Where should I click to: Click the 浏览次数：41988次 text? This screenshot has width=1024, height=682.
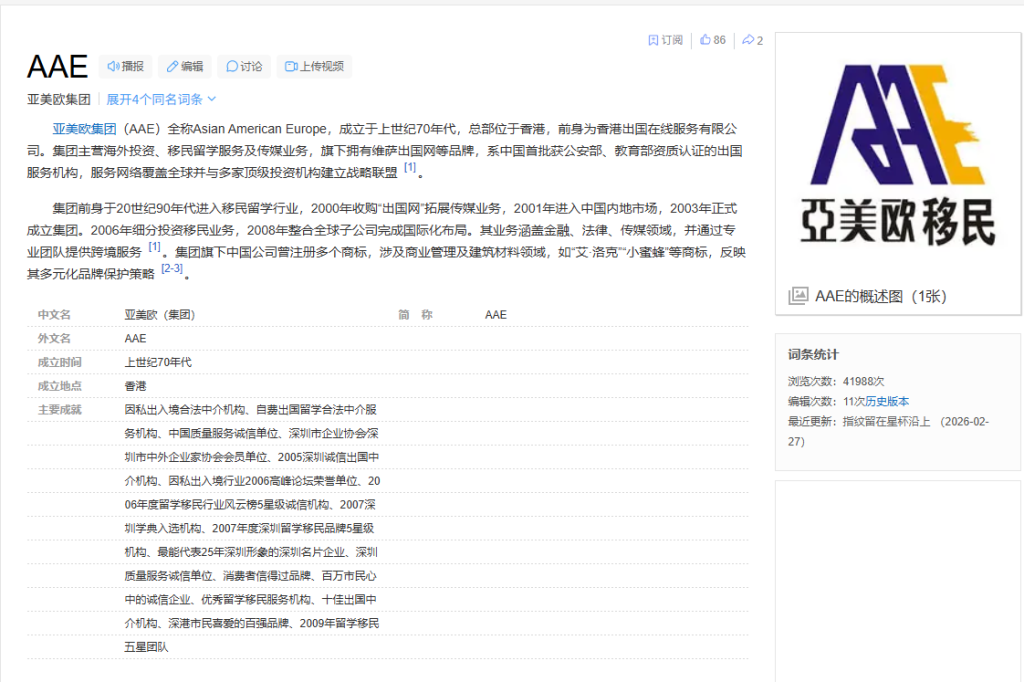836,381
